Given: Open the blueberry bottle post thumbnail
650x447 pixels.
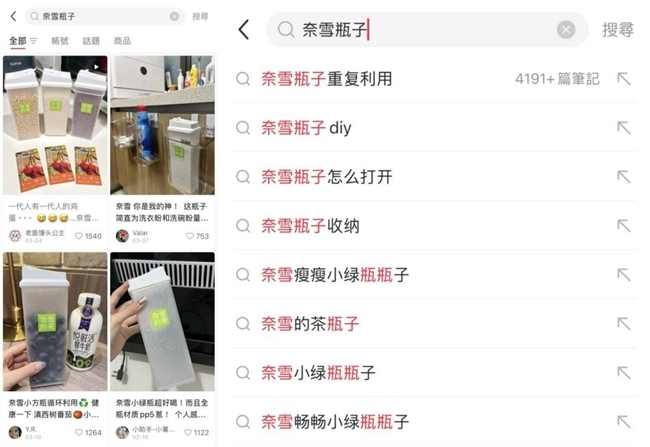Looking at the screenshot, I should (55, 322).
